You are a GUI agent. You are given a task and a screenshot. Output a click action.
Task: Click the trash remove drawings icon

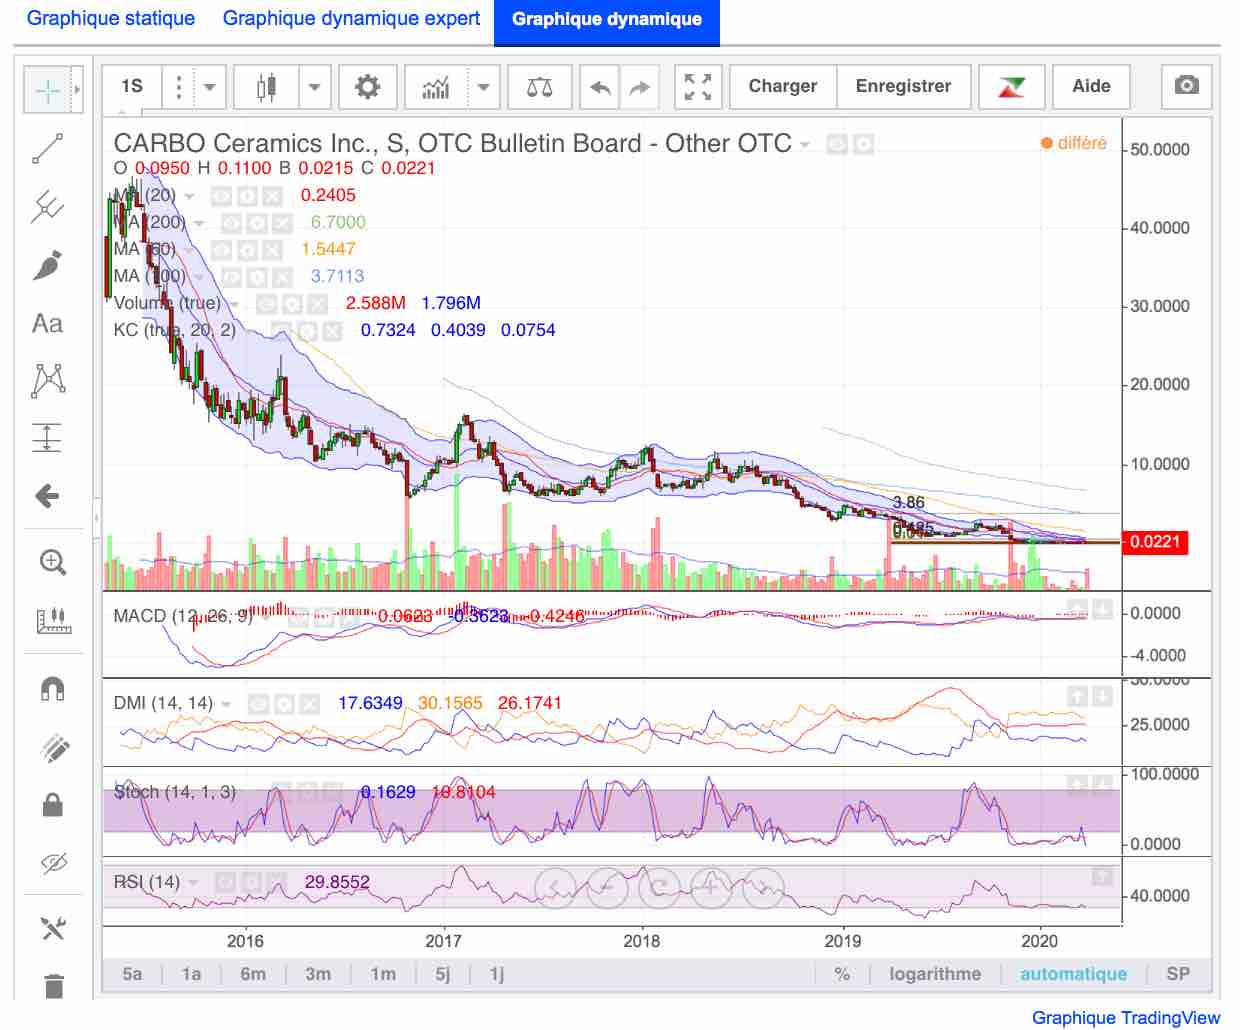tap(54, 986)
